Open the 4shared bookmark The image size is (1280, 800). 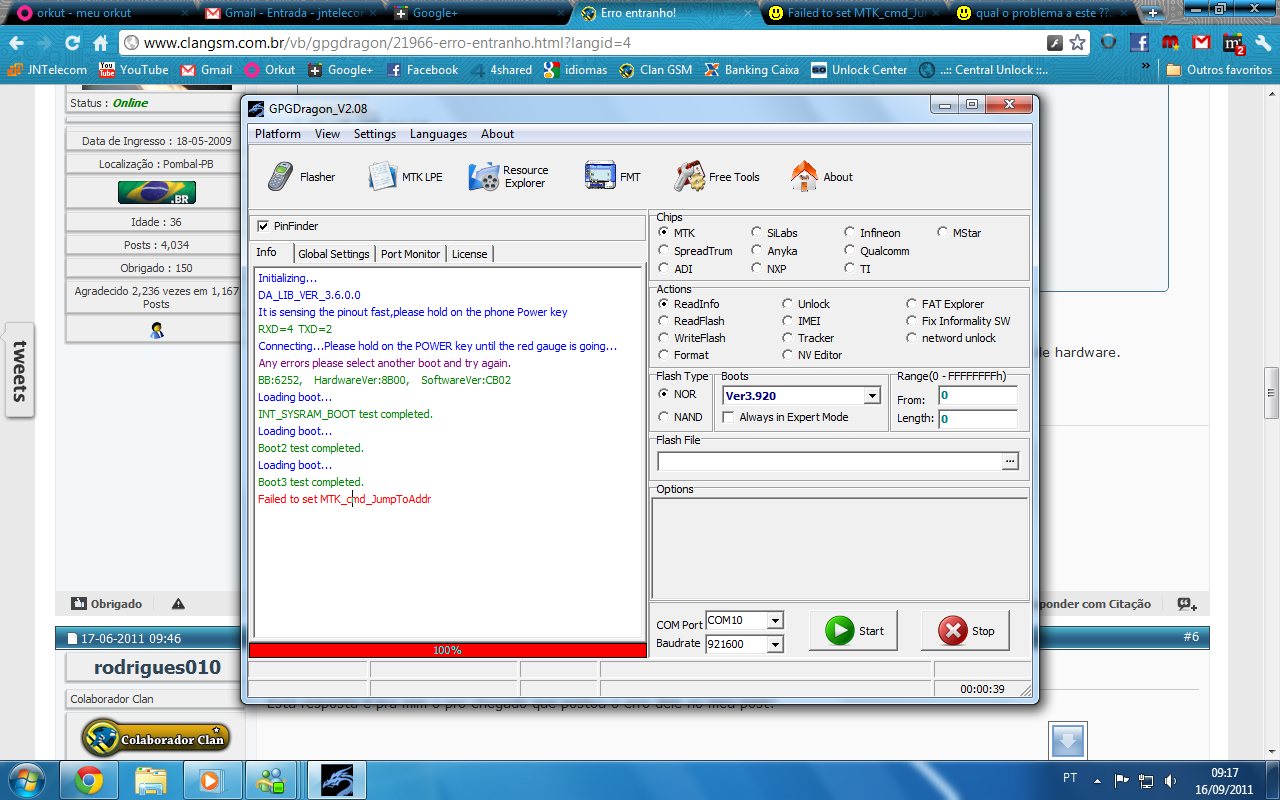(x=501, y=70)
